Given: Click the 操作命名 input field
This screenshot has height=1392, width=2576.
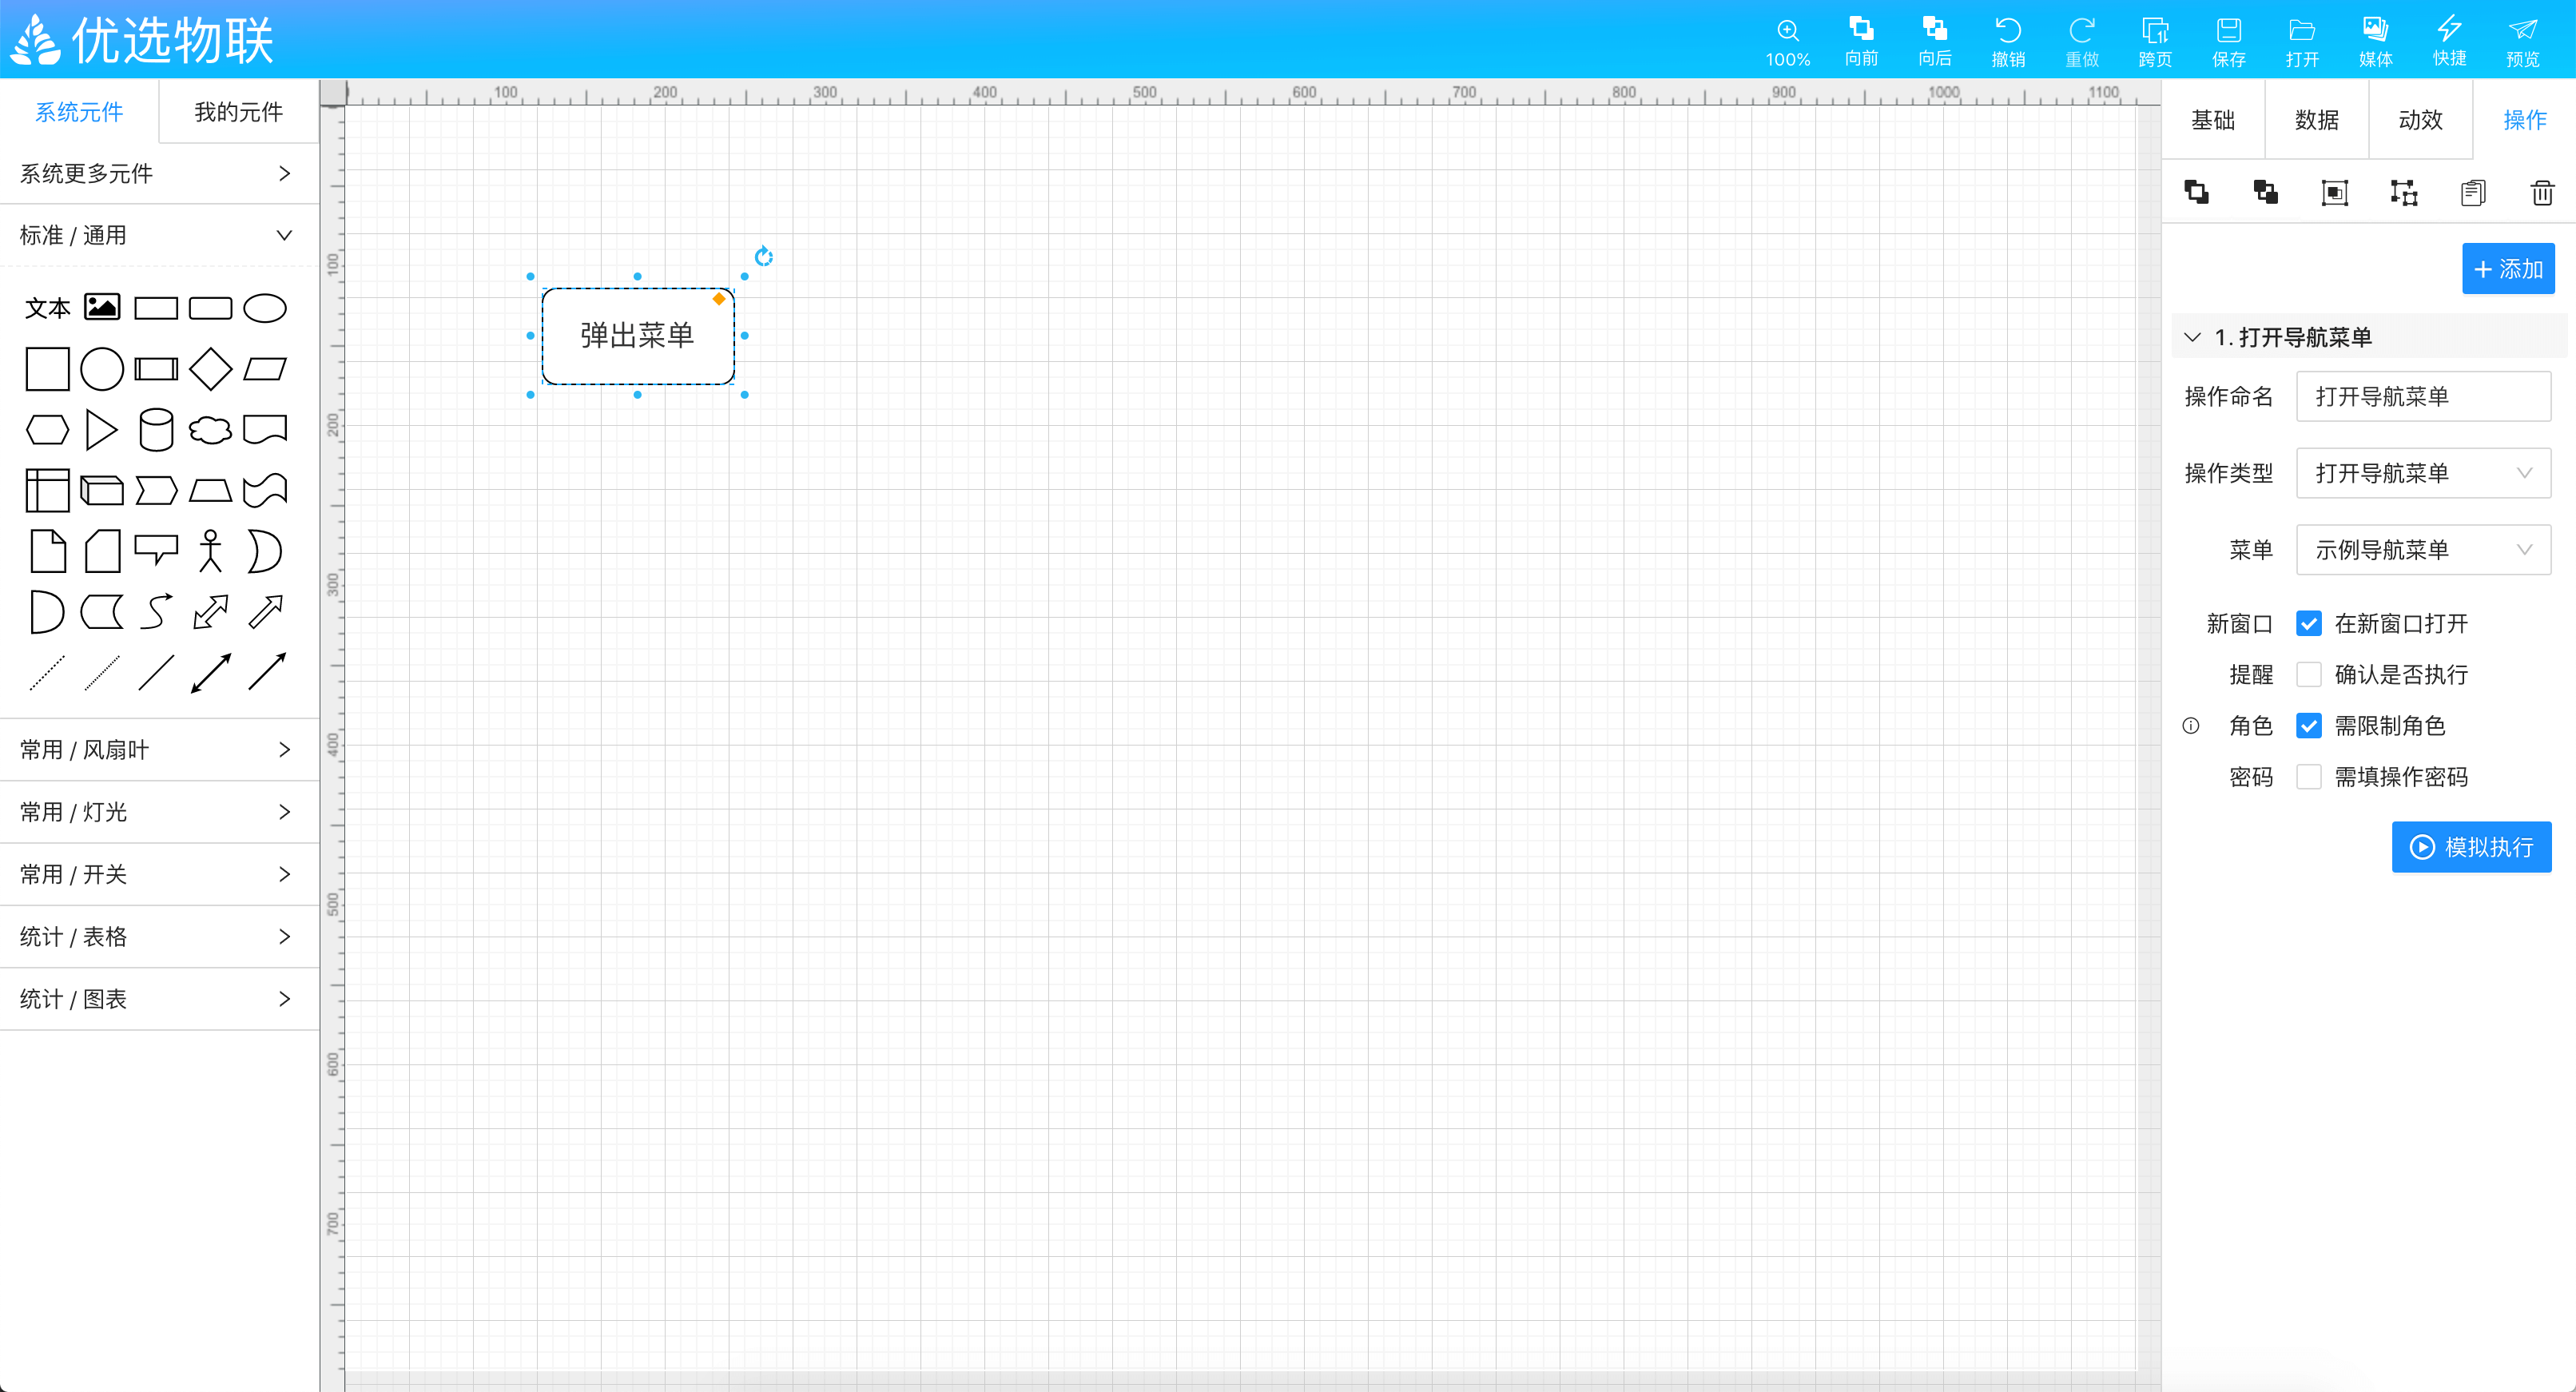Looking at the screenshot, I should (x=2423, y=396).
